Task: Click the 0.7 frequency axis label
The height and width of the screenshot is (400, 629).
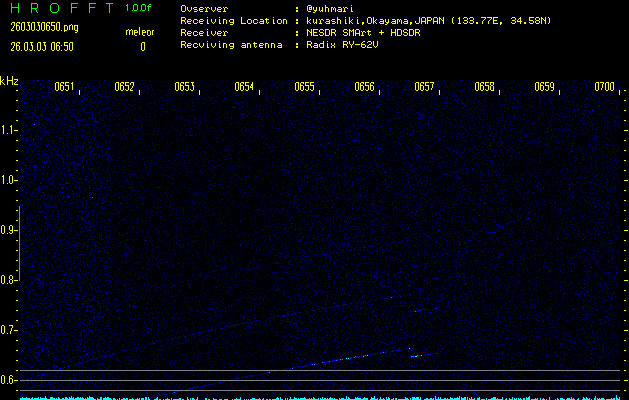Action: tap(9, 330)
